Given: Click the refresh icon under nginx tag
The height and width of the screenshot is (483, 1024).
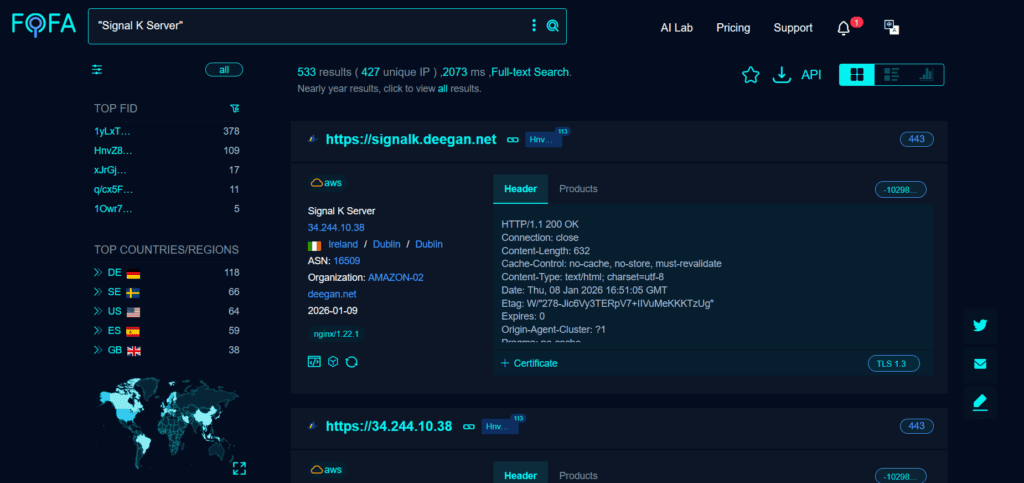Looking at the screenshot, I should [x=352, y=362].
